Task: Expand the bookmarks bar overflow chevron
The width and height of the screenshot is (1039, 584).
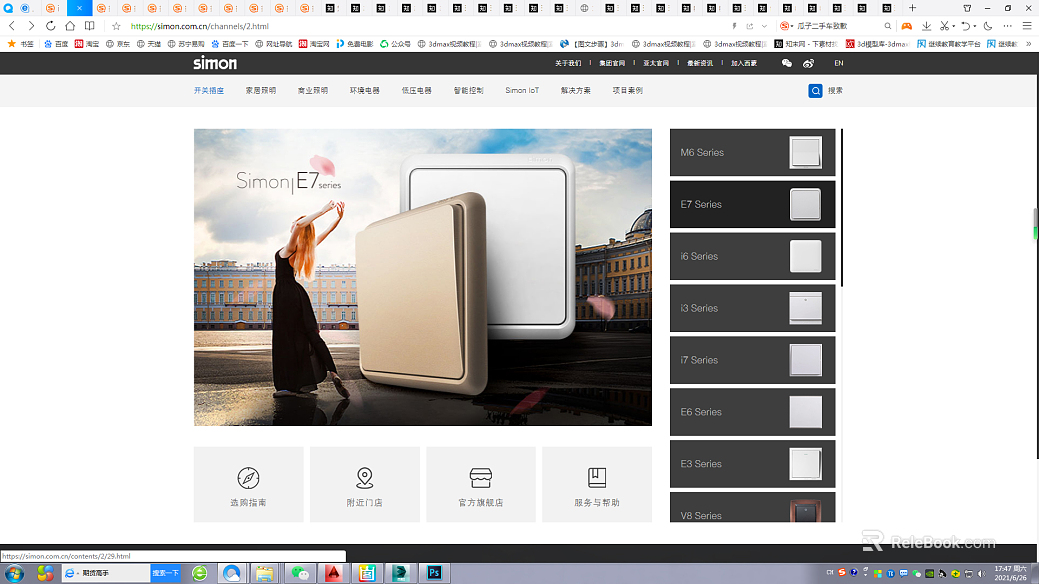Action: click(1028, 44)
